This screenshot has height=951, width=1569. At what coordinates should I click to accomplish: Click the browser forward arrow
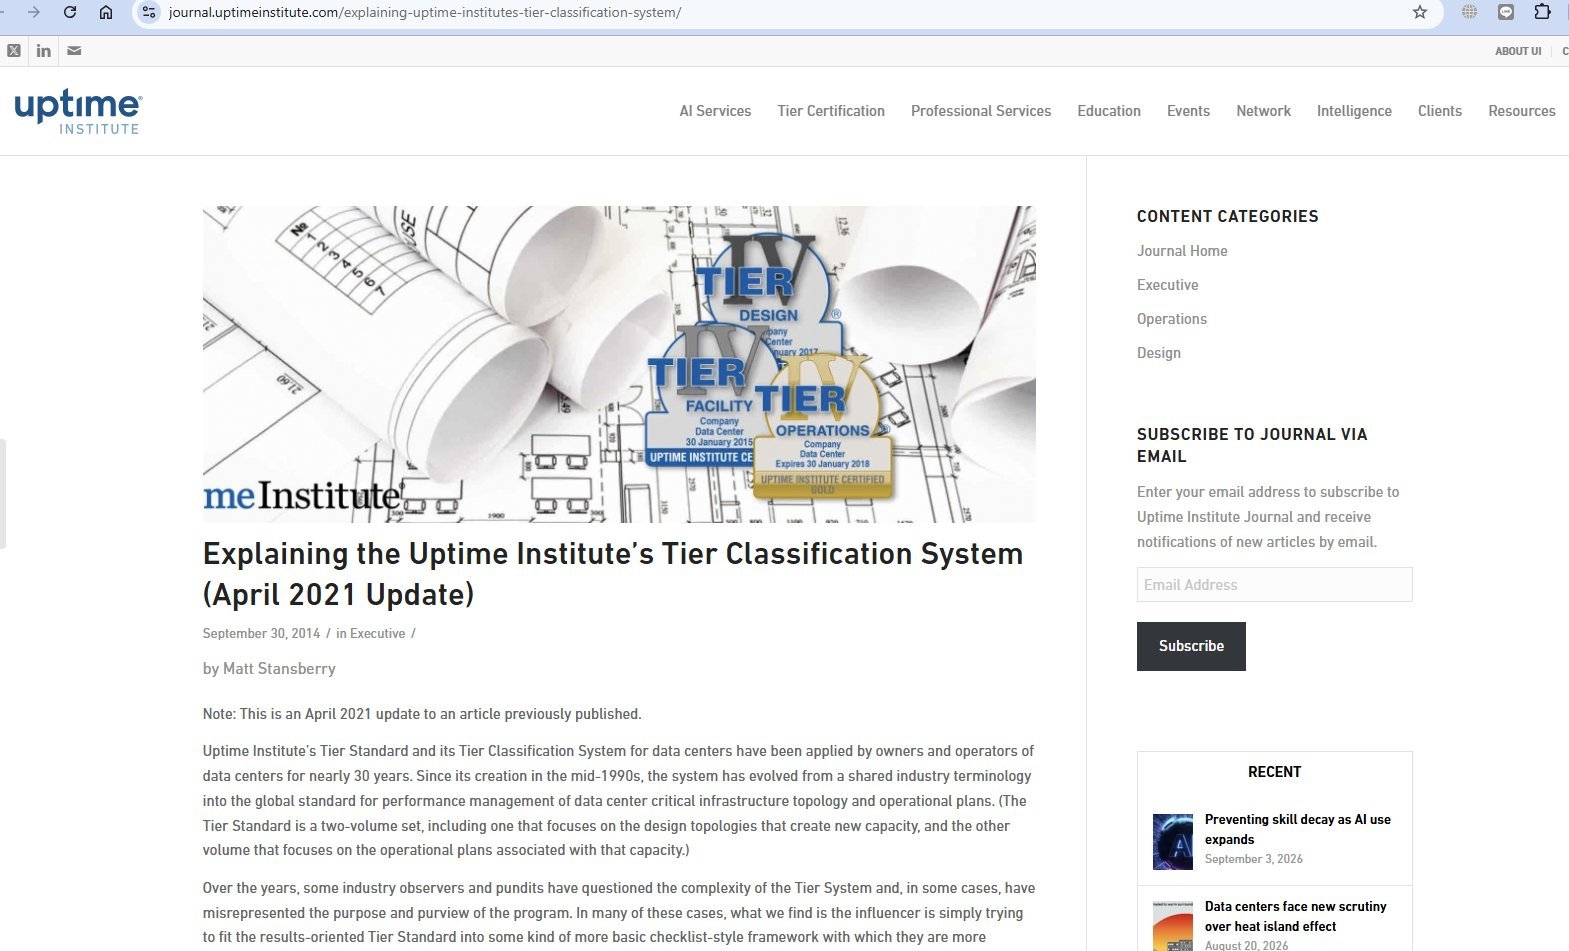[x=34, y=12]
